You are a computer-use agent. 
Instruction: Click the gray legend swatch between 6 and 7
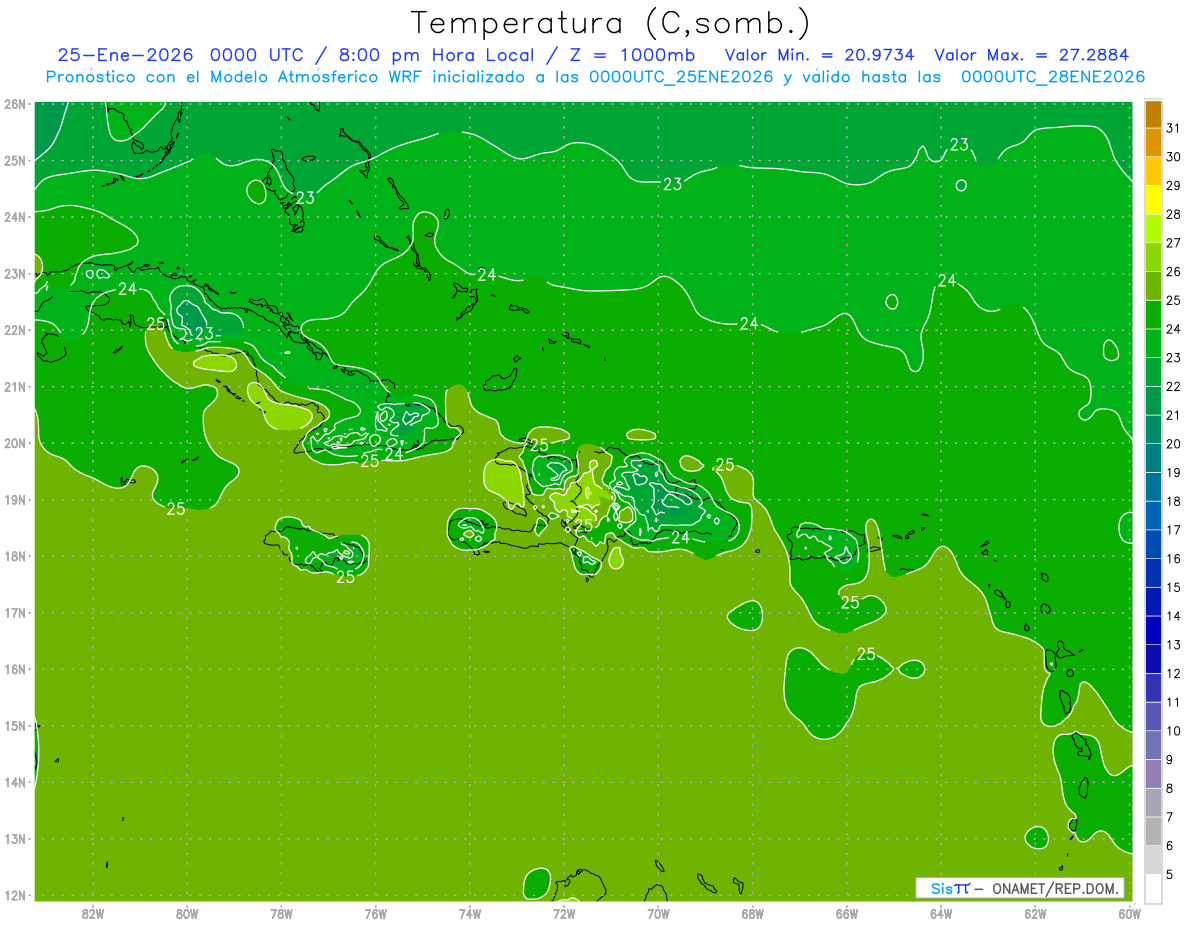coord(1153,831)
